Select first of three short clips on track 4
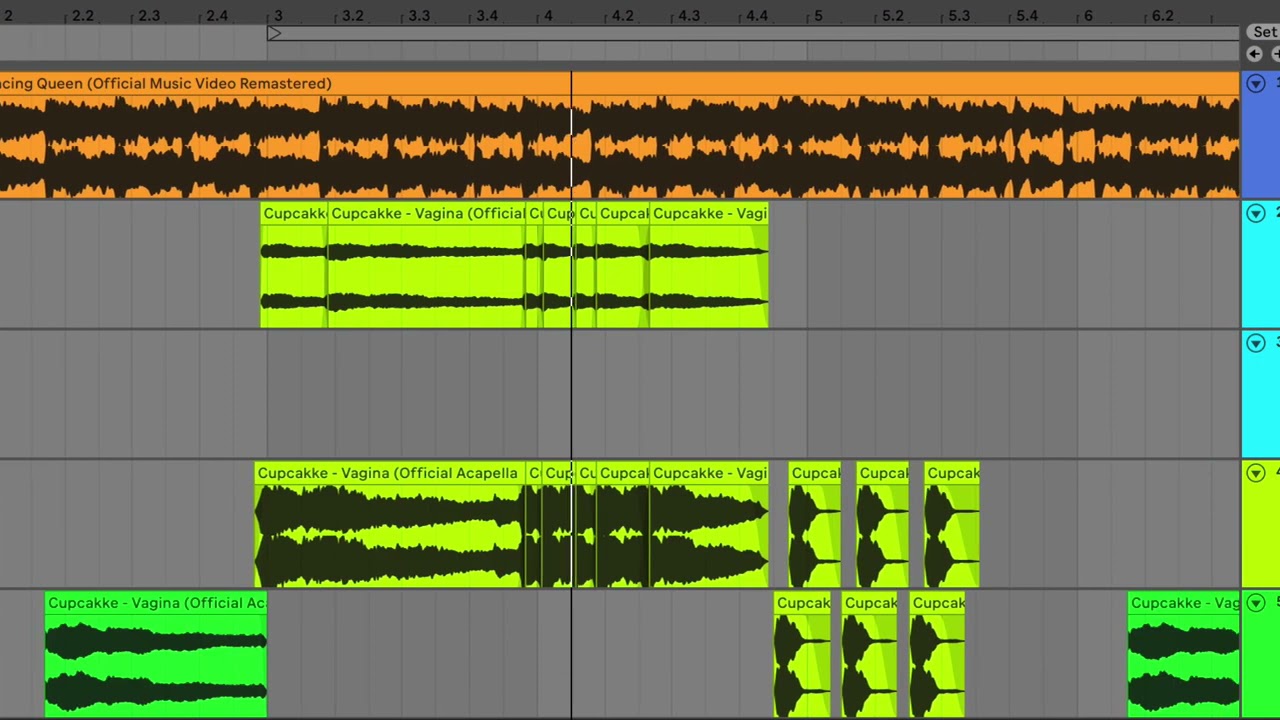Viewport: 1280px width, 720px height. pyautogui.click(x=815, y=524)
